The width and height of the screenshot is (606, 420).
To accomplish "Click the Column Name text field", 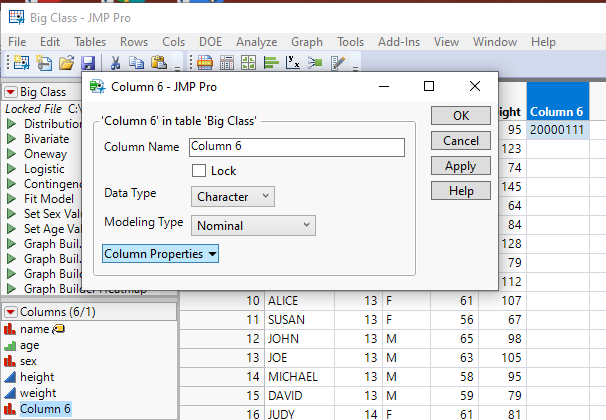I will click(297, 147).
